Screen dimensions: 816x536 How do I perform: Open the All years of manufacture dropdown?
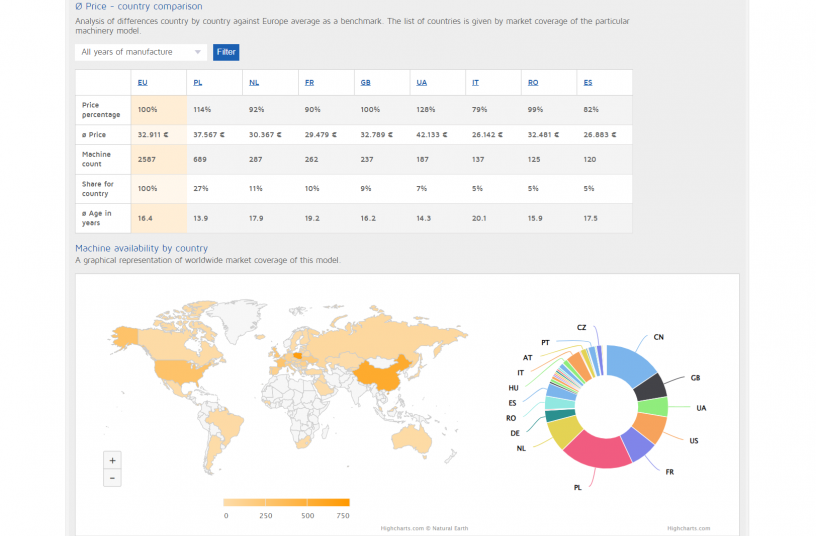tap(141, 52)
